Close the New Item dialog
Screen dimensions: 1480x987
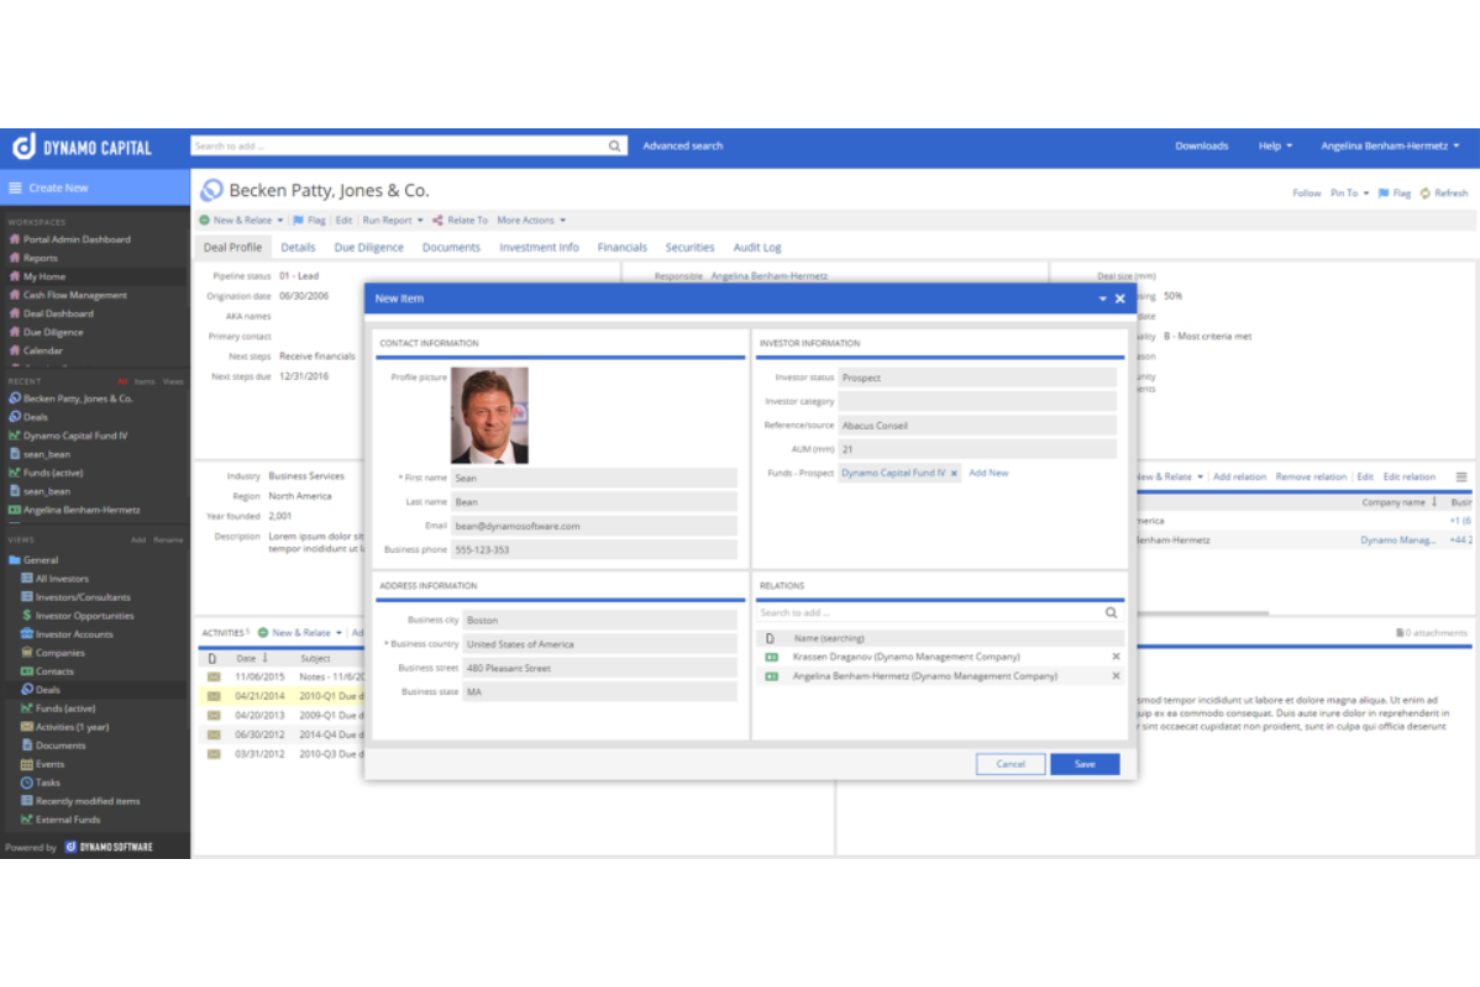(1120, 299)
